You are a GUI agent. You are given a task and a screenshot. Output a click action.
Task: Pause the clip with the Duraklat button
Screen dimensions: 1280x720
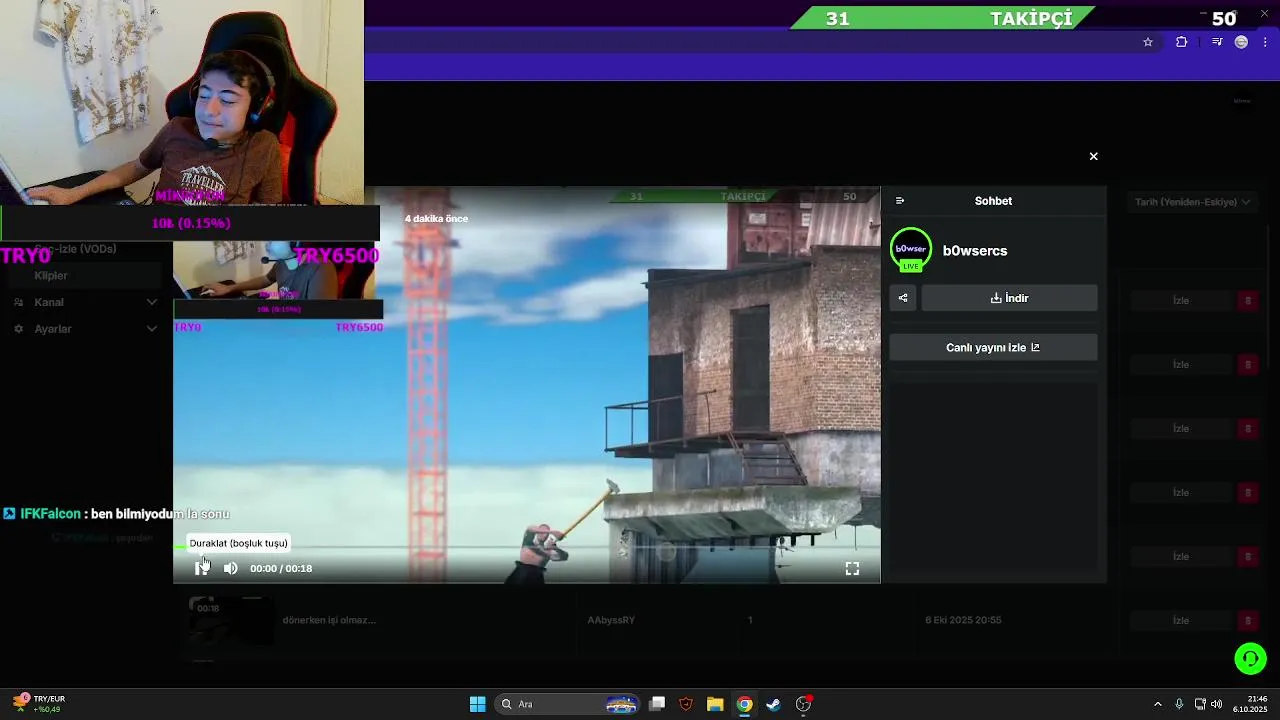(202, 568)
